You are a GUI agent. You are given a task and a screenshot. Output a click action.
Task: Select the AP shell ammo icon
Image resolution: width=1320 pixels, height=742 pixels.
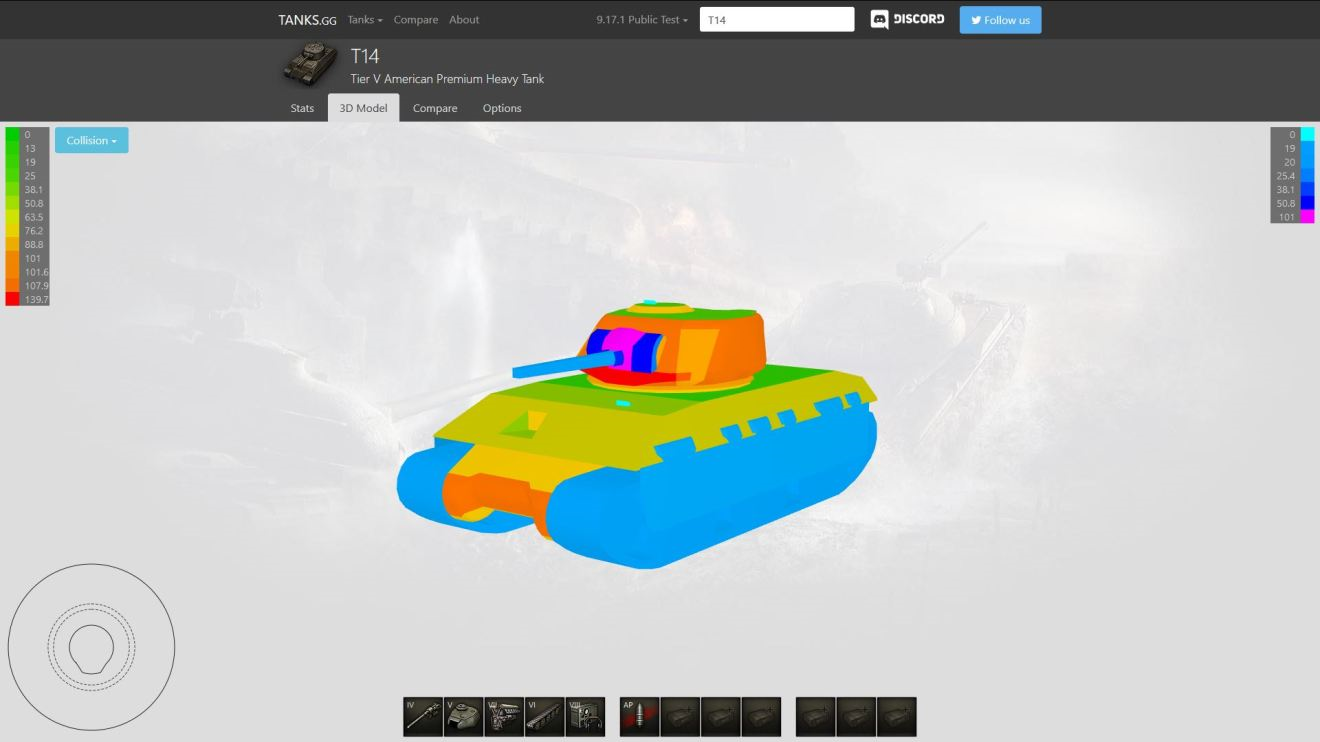[x=639, y=717]
